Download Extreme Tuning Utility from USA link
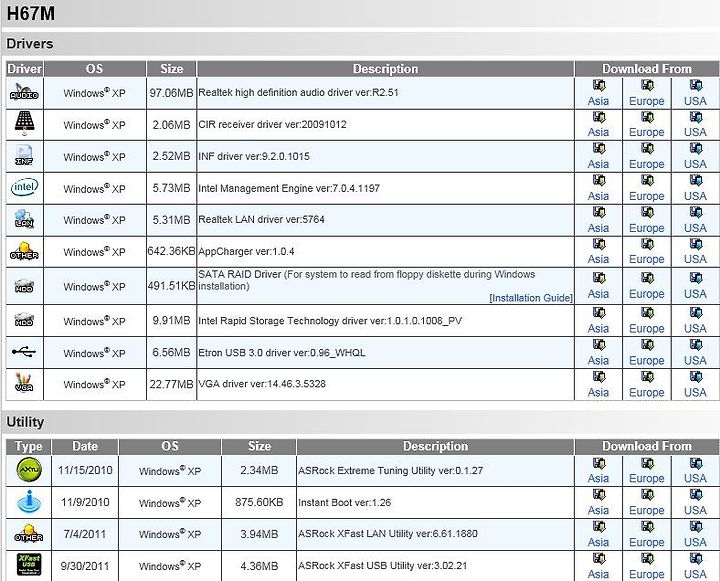 click(695, 479)
